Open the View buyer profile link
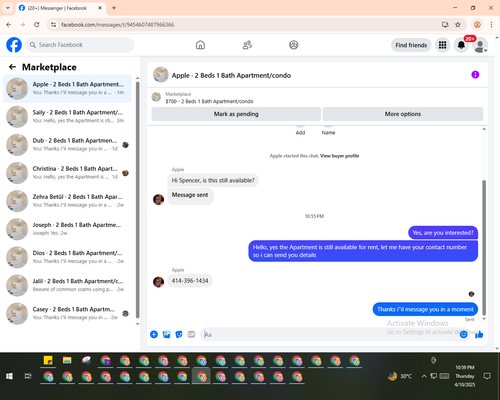 339,156
